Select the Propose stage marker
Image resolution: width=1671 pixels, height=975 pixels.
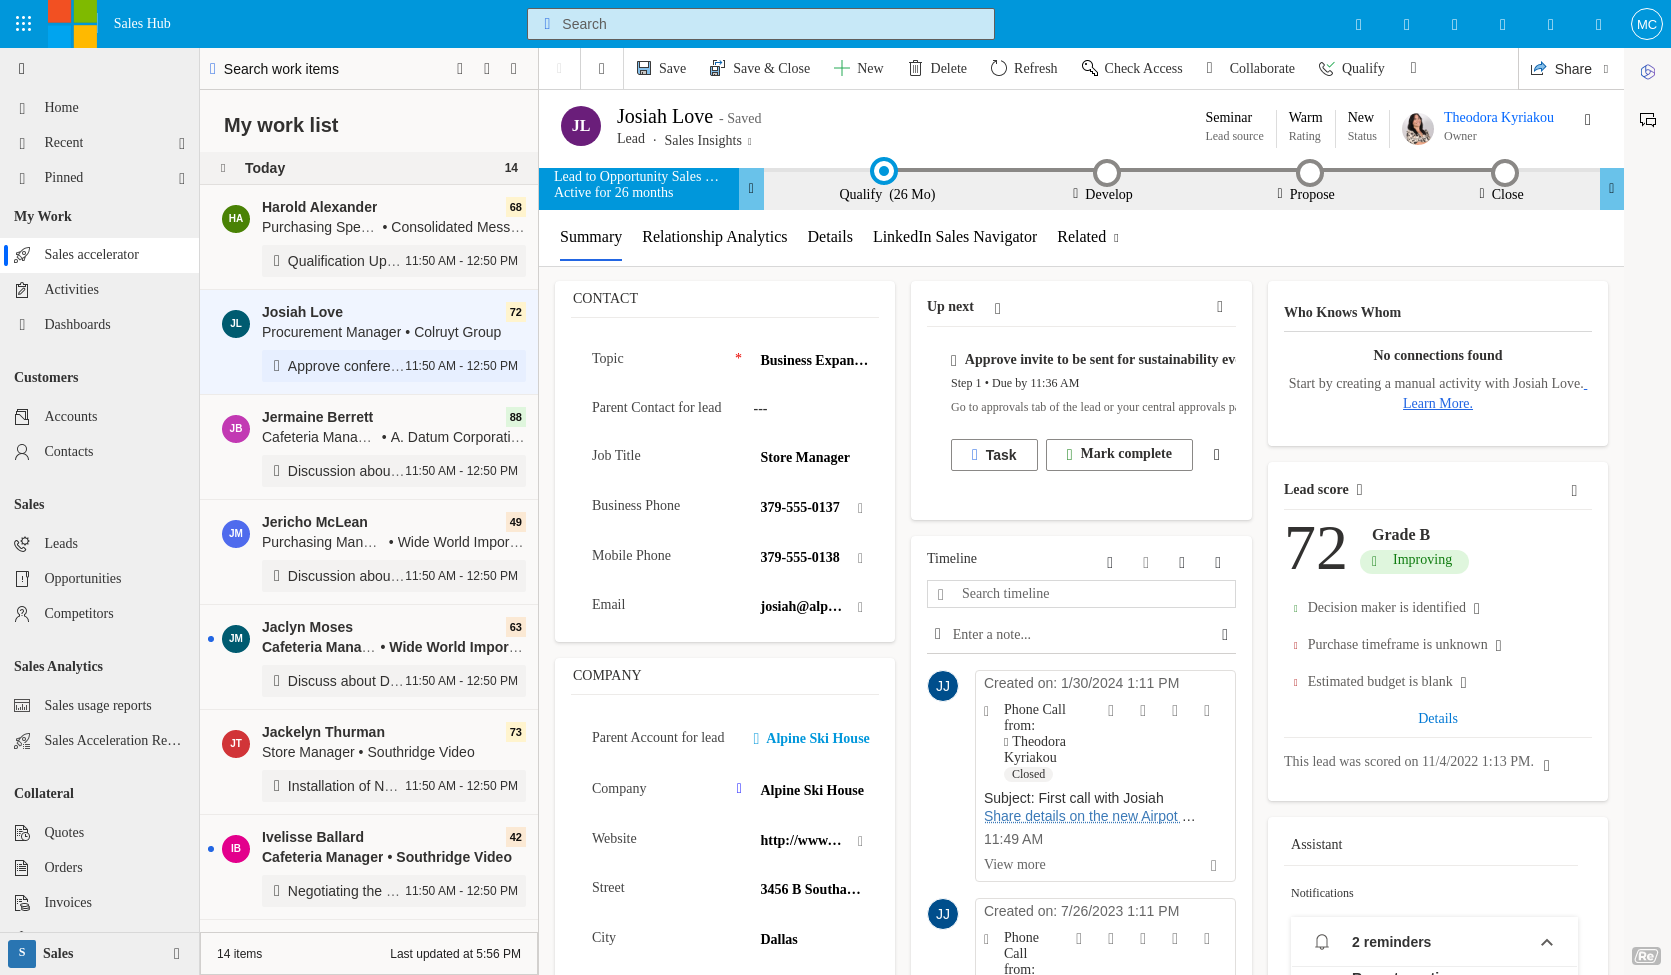coord(1310,172)
